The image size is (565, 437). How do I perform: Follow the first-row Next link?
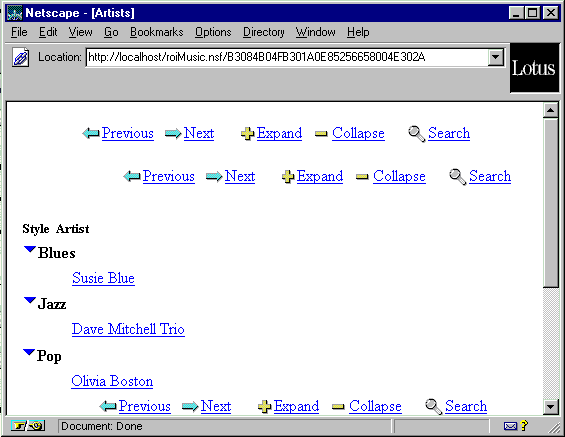tap(199, 133)
